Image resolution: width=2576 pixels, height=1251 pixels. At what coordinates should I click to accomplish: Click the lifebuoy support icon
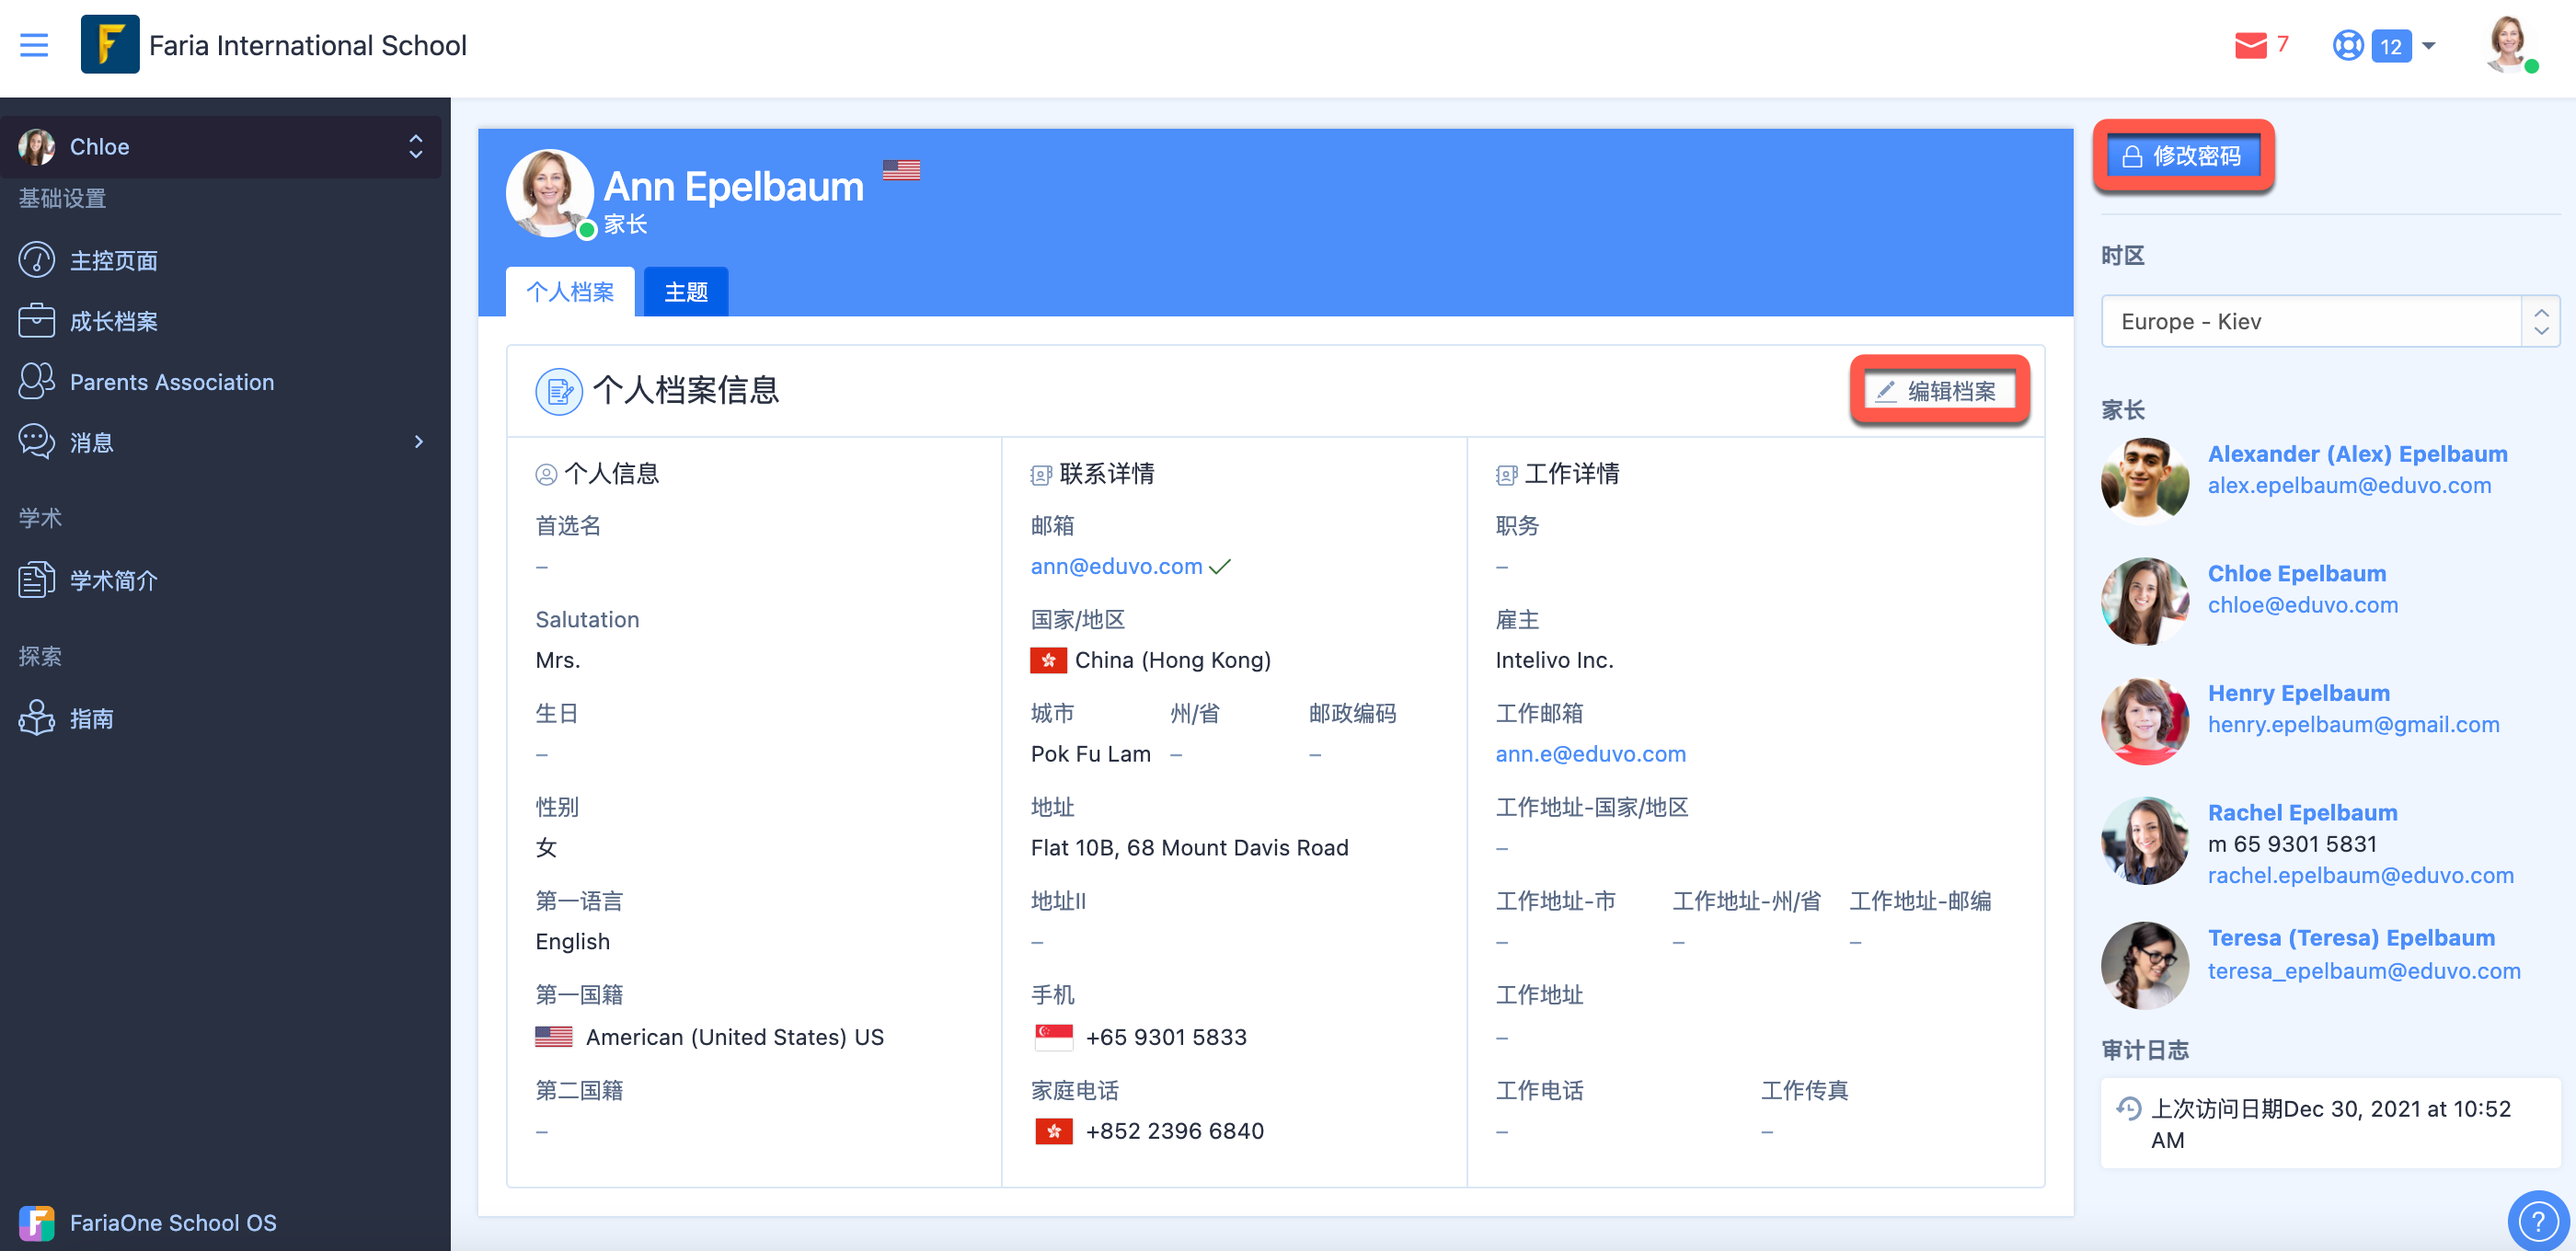(x=2347, y=45)
